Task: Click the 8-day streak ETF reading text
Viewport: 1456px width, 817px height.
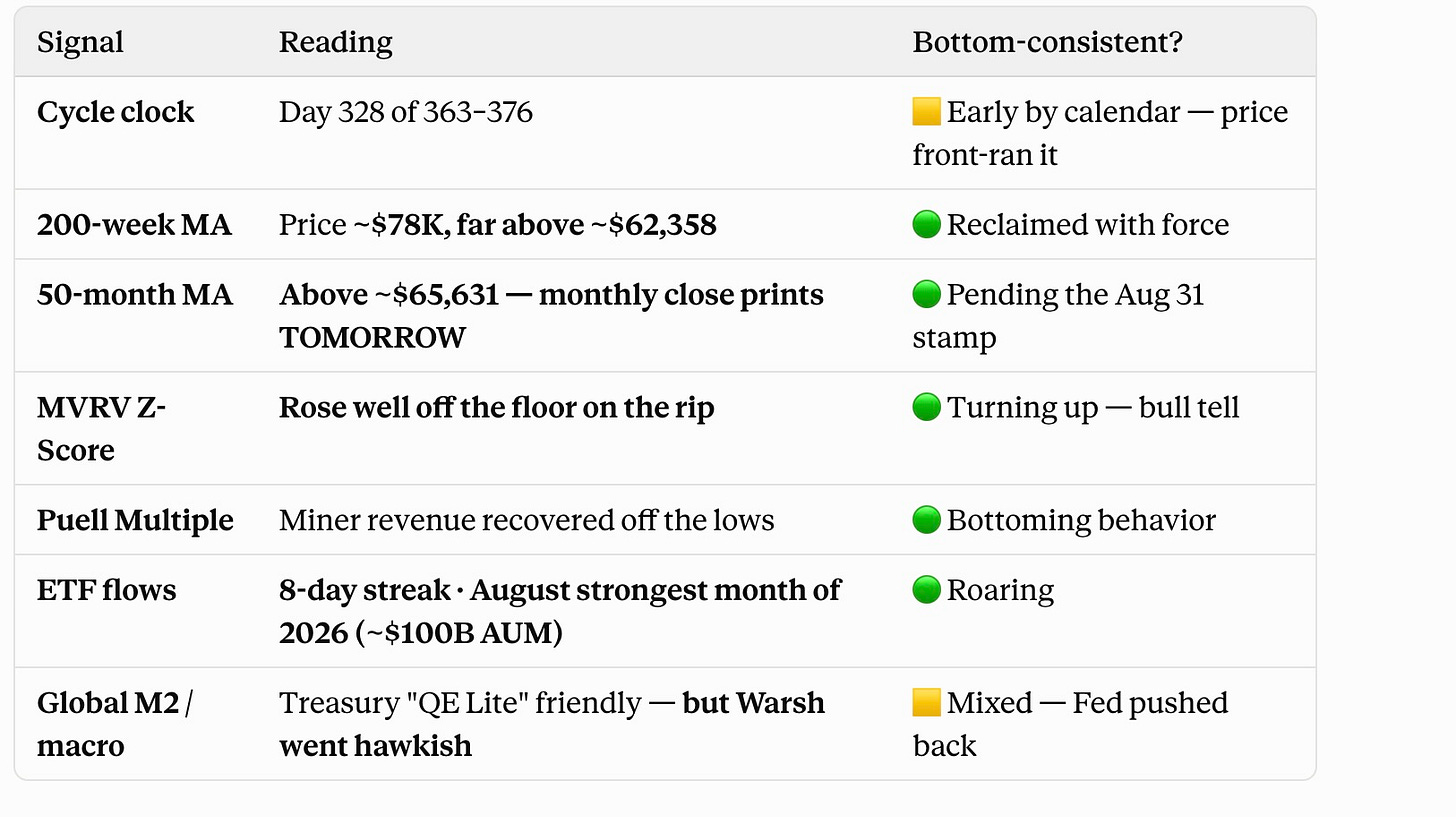Action: click(560, 611)
